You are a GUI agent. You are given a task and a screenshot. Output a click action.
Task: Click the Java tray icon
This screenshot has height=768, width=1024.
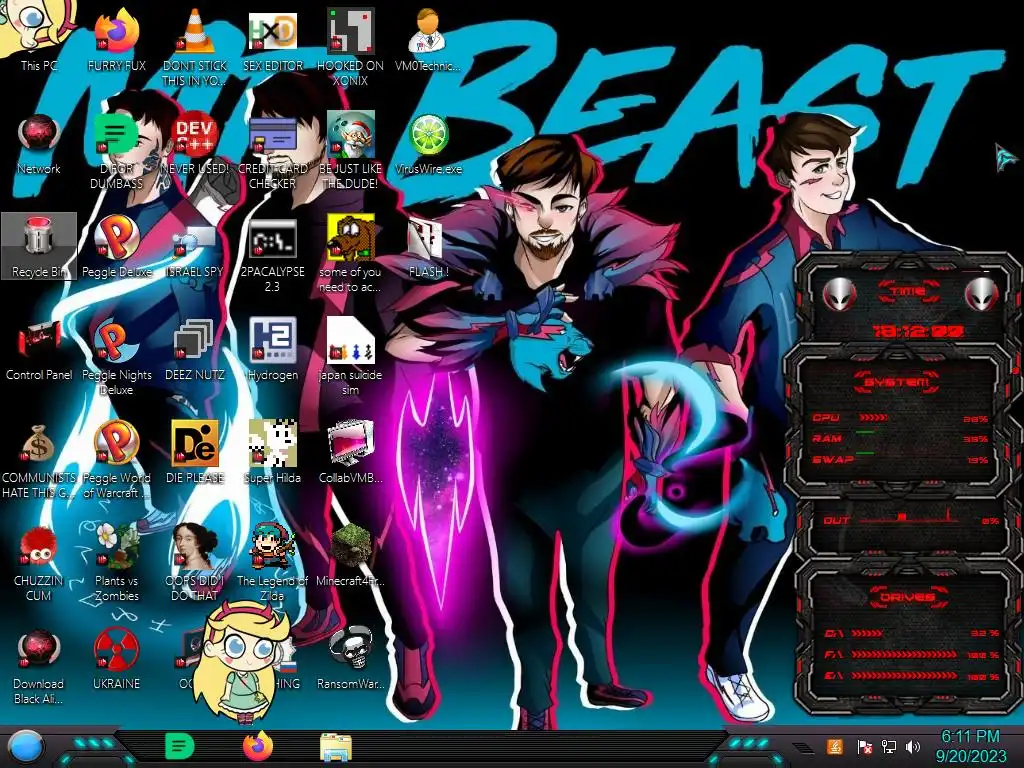point(835,746)
